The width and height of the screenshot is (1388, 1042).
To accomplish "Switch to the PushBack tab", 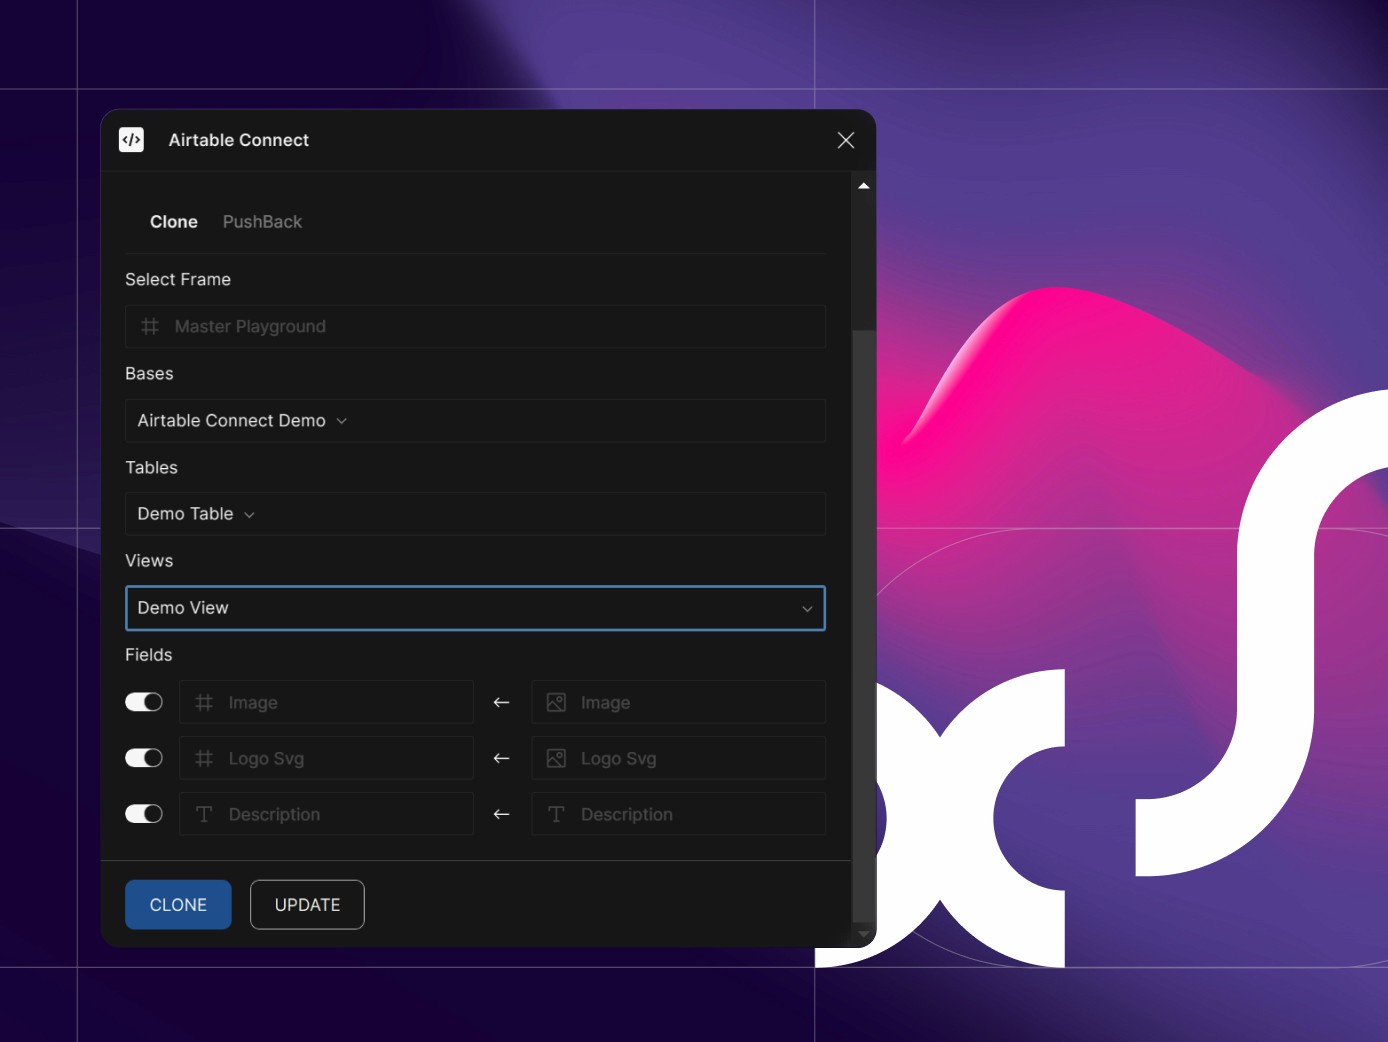I will pyautogui.click(x=262, y=222).
